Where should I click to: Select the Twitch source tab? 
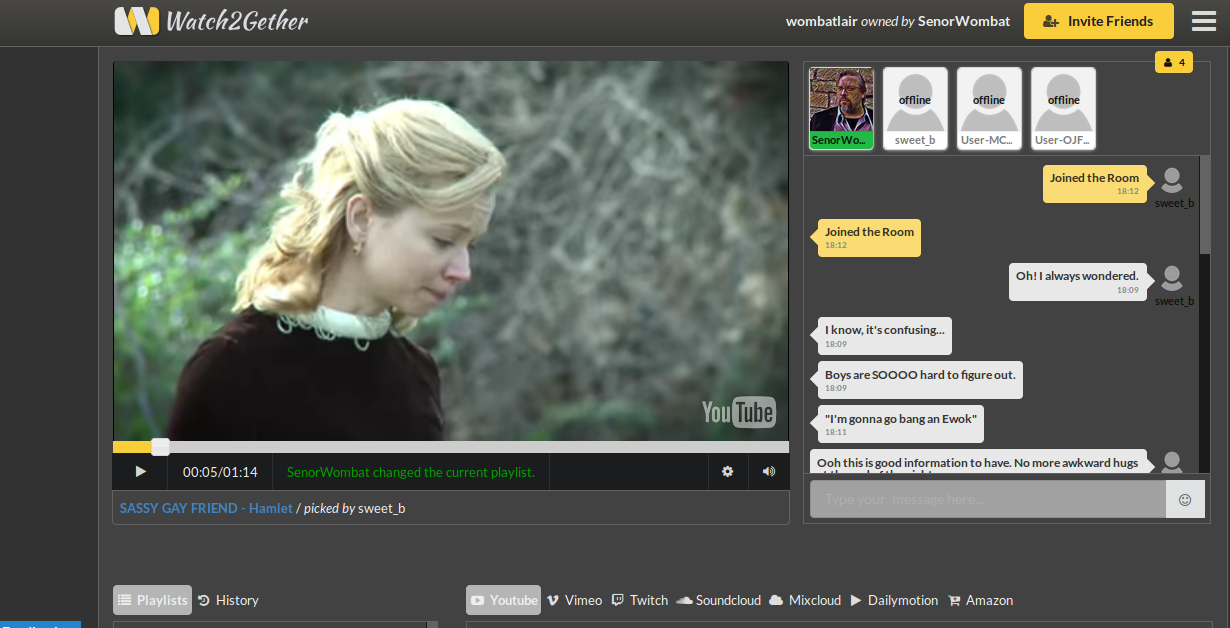[640, 600]
